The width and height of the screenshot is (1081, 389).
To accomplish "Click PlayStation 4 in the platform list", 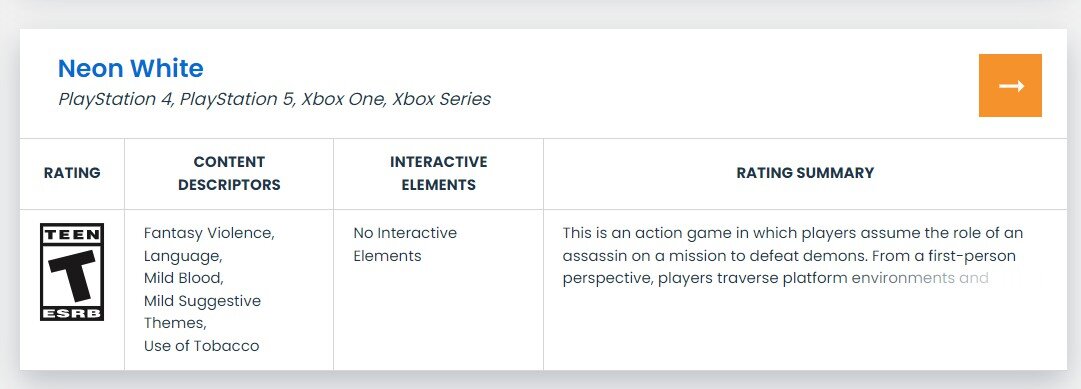I will point(116,99).
